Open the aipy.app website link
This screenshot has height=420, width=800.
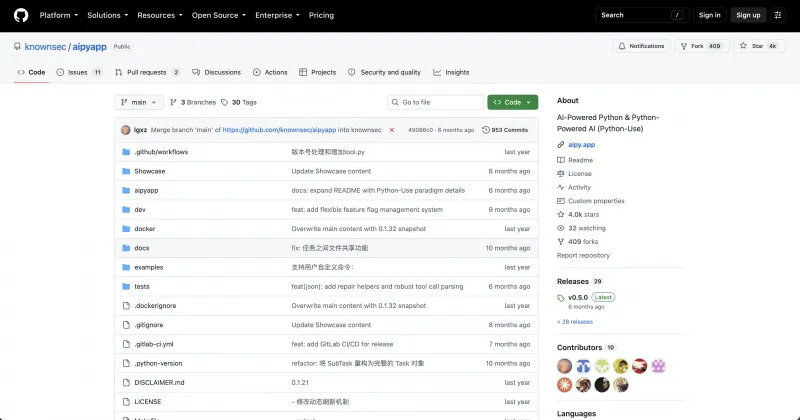[581, 145]
